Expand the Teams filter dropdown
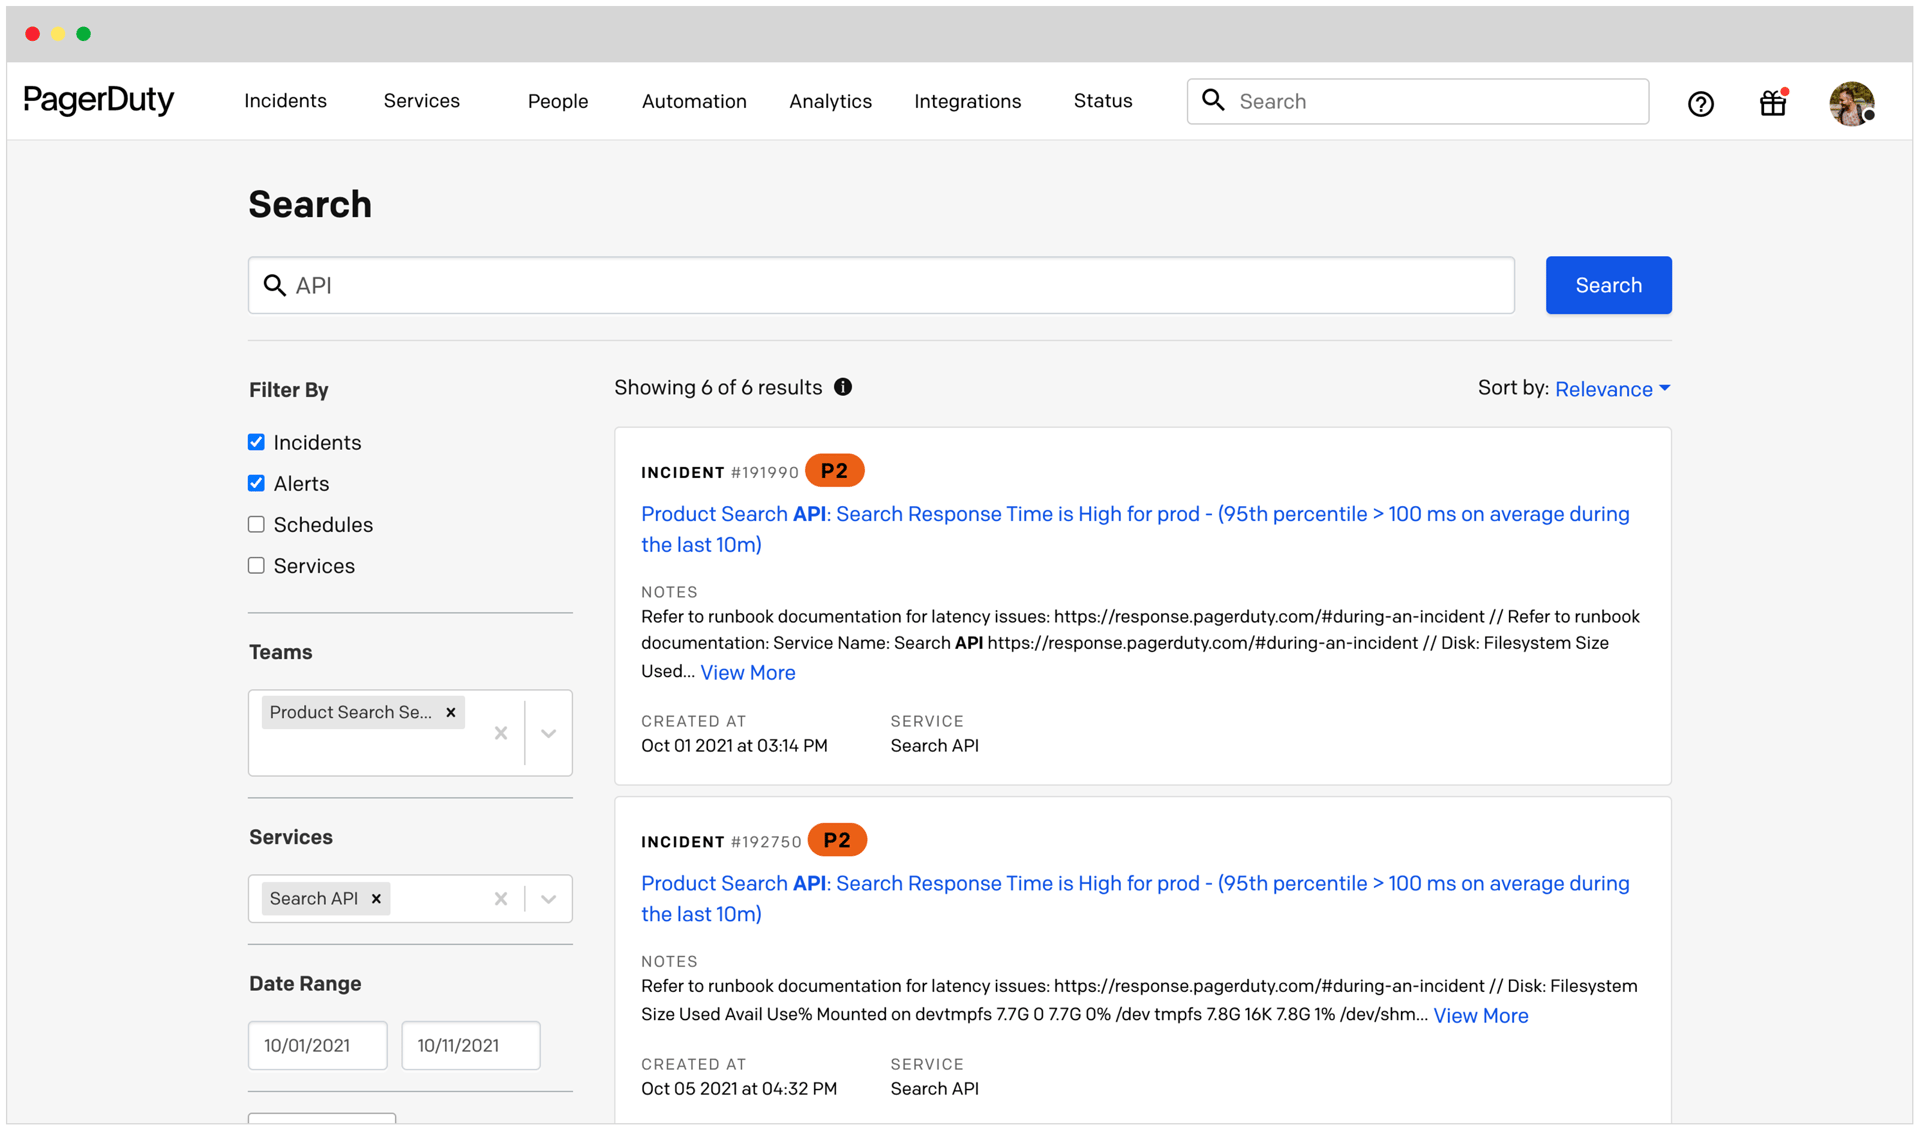Screen dimensions: 1920x1131 click(548, 733)
